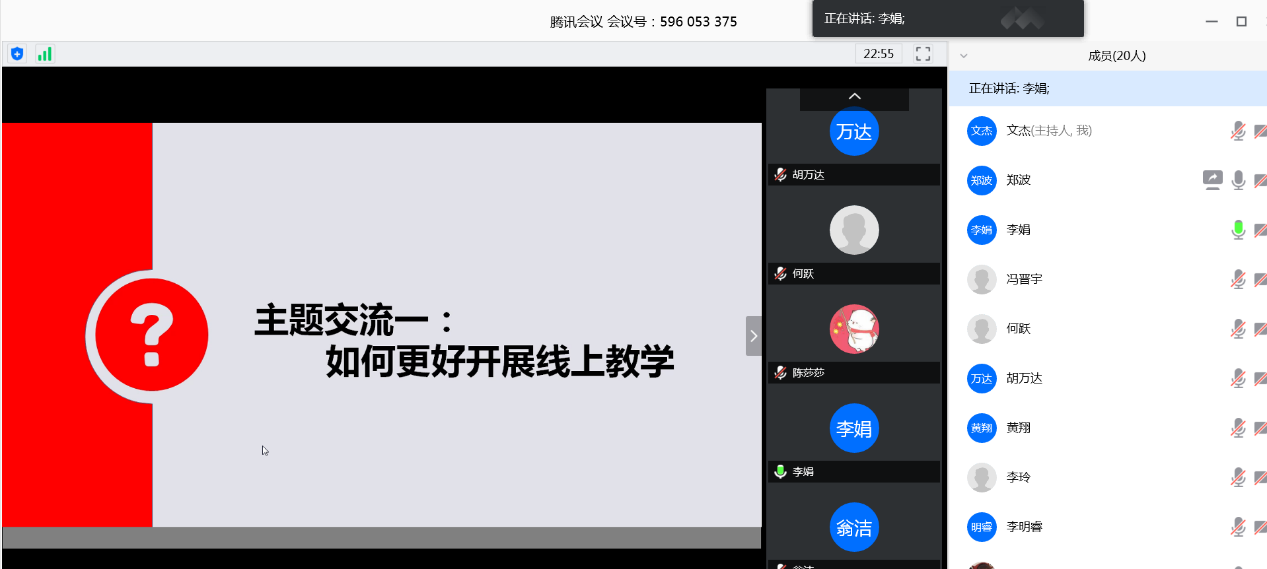Unmute 黄翔's microphone in members list
Screen dimensions: 1267x569
pyautogui.click(x=1238, y=428)
